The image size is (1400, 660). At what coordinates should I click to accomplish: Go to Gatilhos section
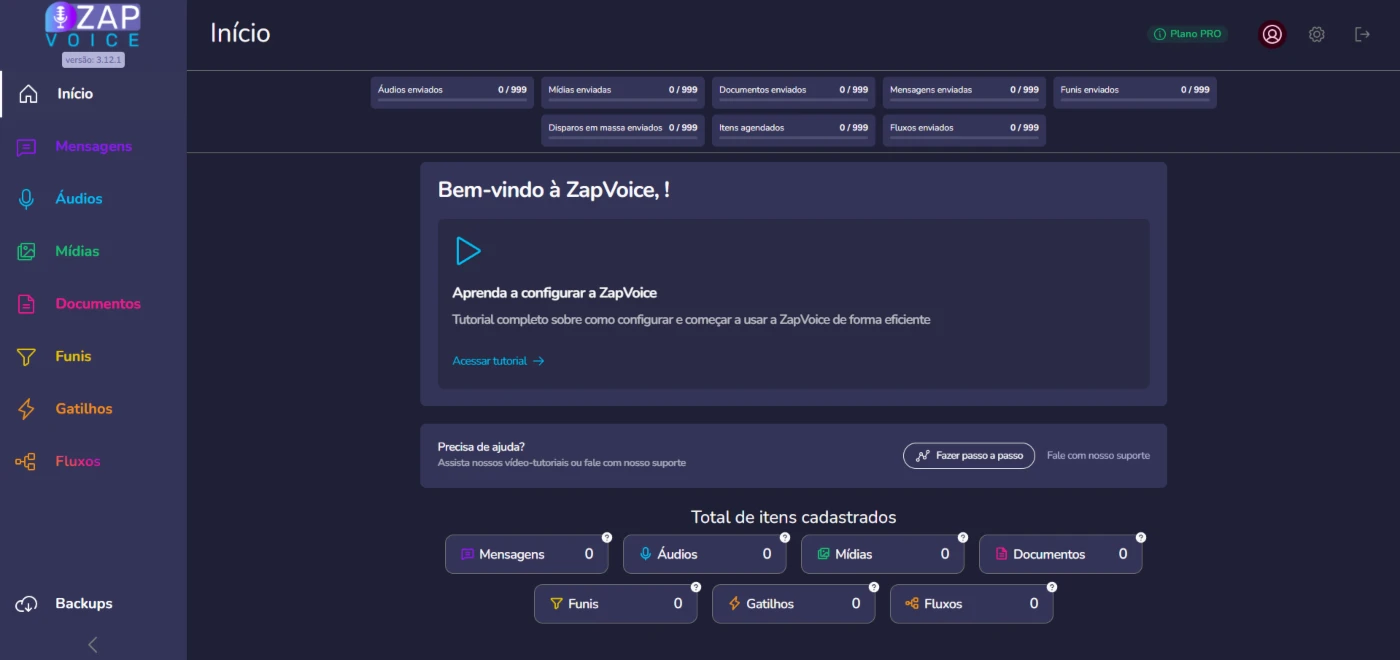coord(93,409)
